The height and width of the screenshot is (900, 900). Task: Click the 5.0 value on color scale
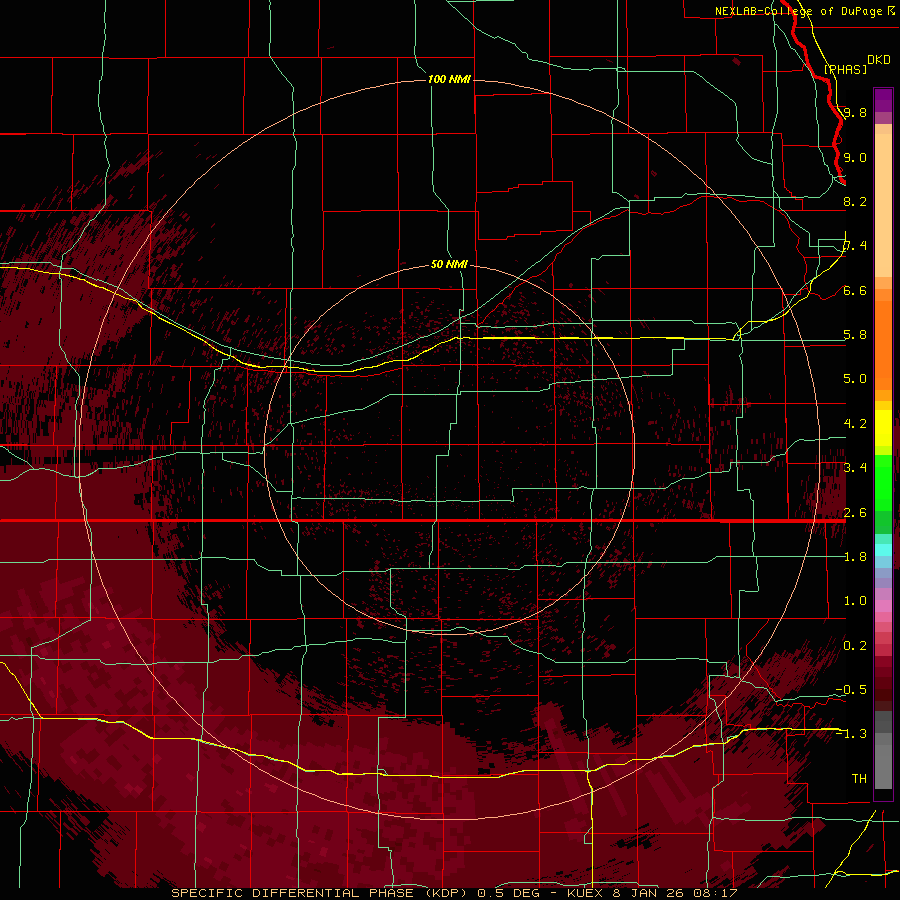pos(855,379)
